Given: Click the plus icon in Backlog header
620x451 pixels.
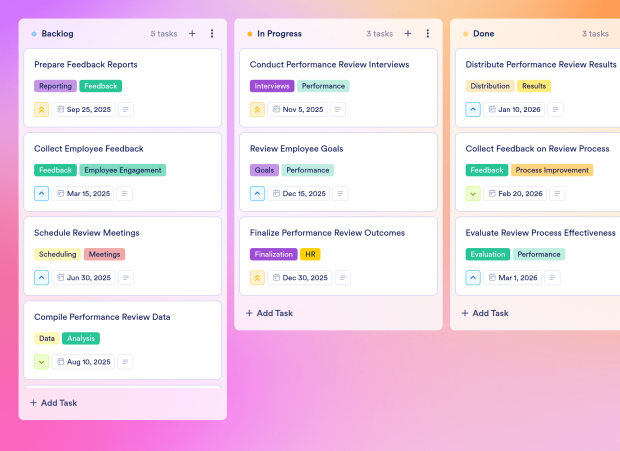Looking at the screenshot, I should [x=192, y=34].
